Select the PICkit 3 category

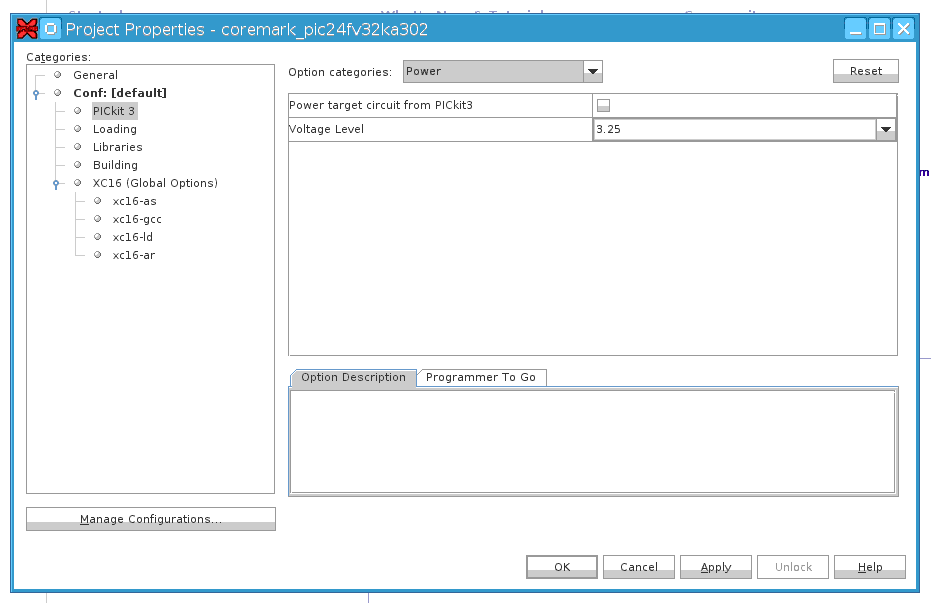point(113,111)
